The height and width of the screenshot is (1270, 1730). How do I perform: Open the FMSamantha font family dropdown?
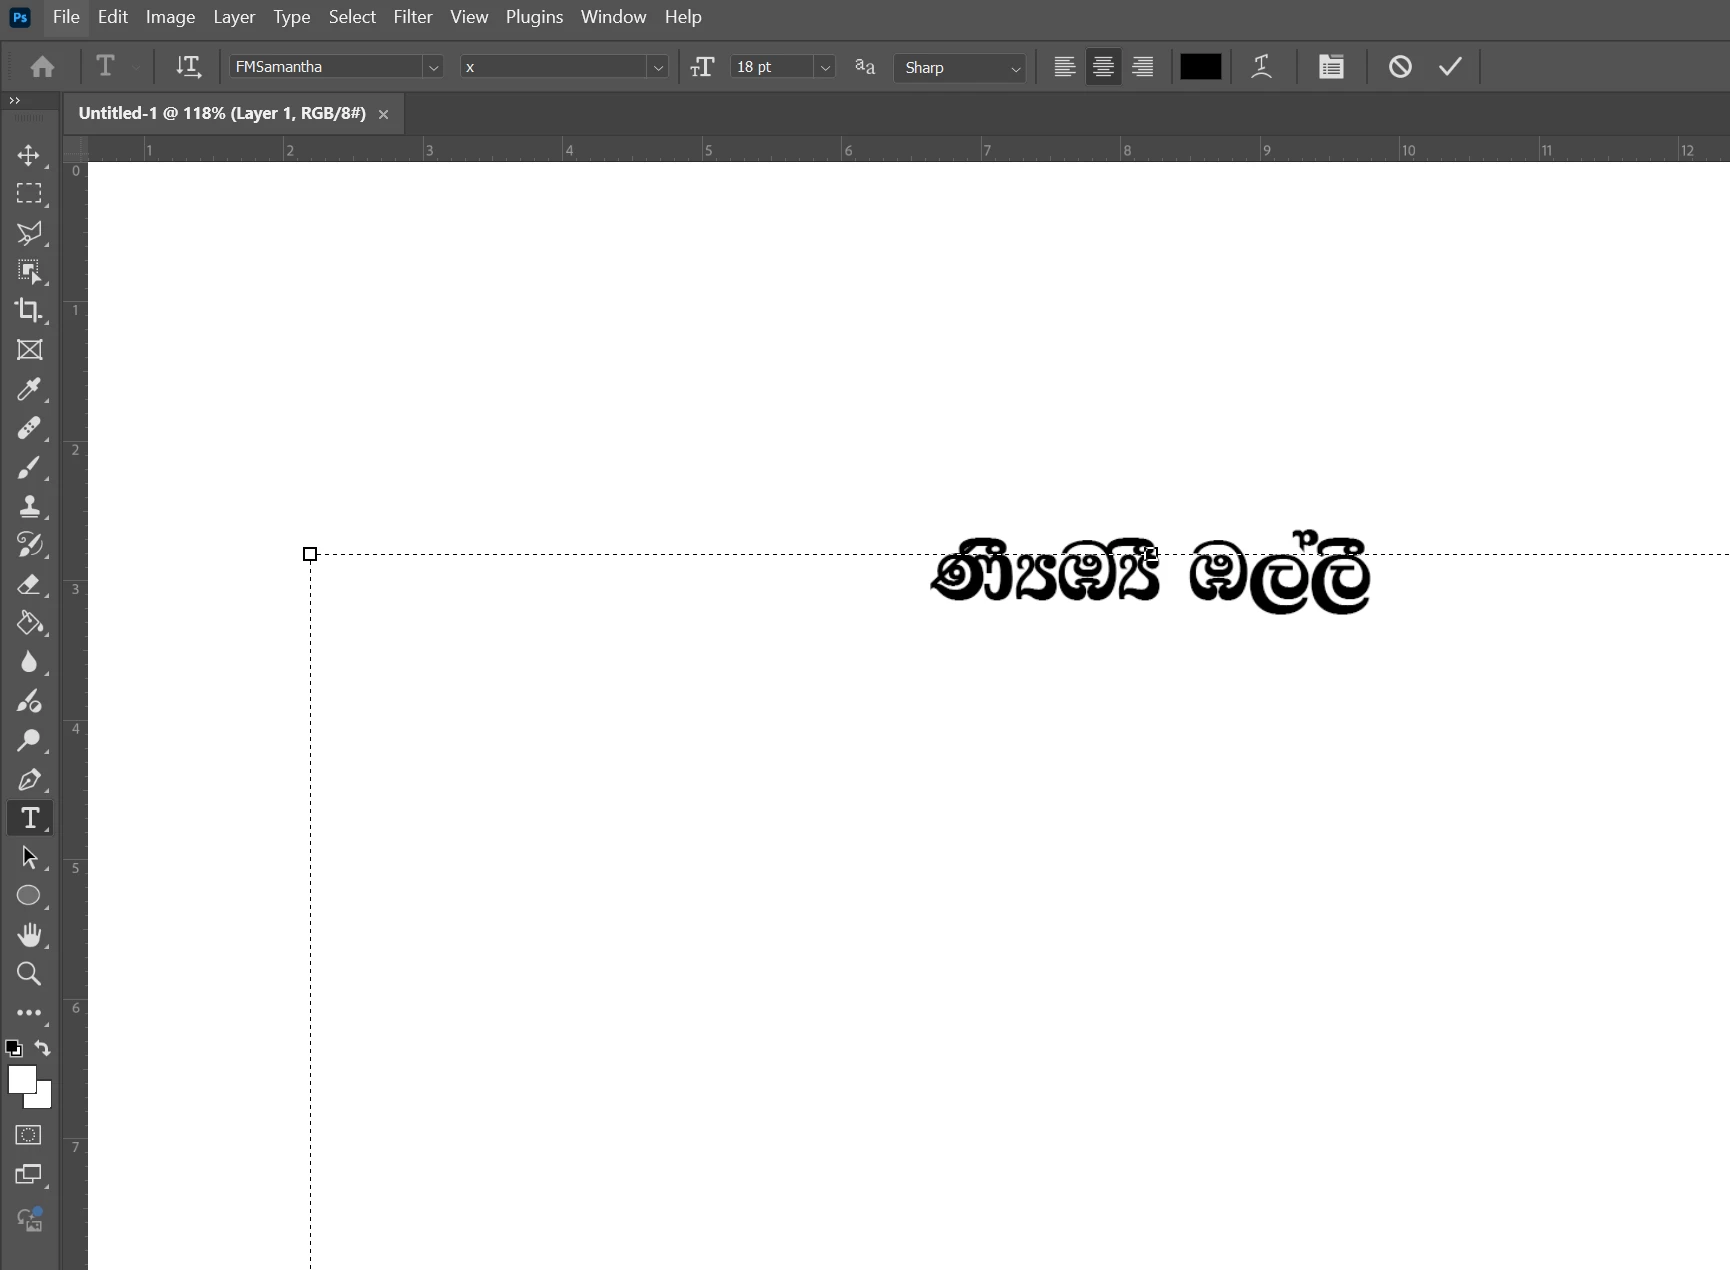tap(432, 67)
